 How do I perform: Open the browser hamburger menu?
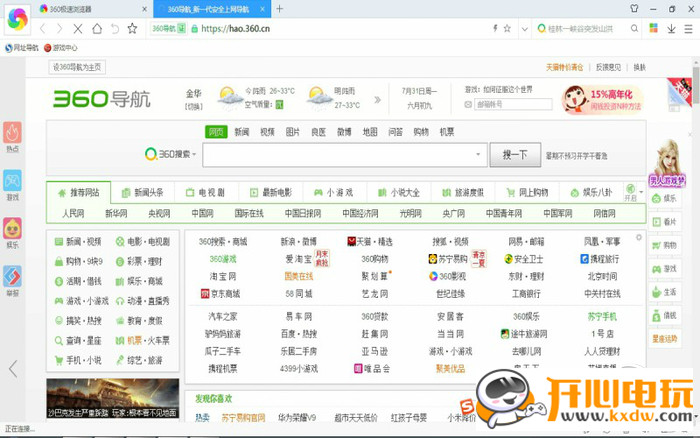pos(688,29)
